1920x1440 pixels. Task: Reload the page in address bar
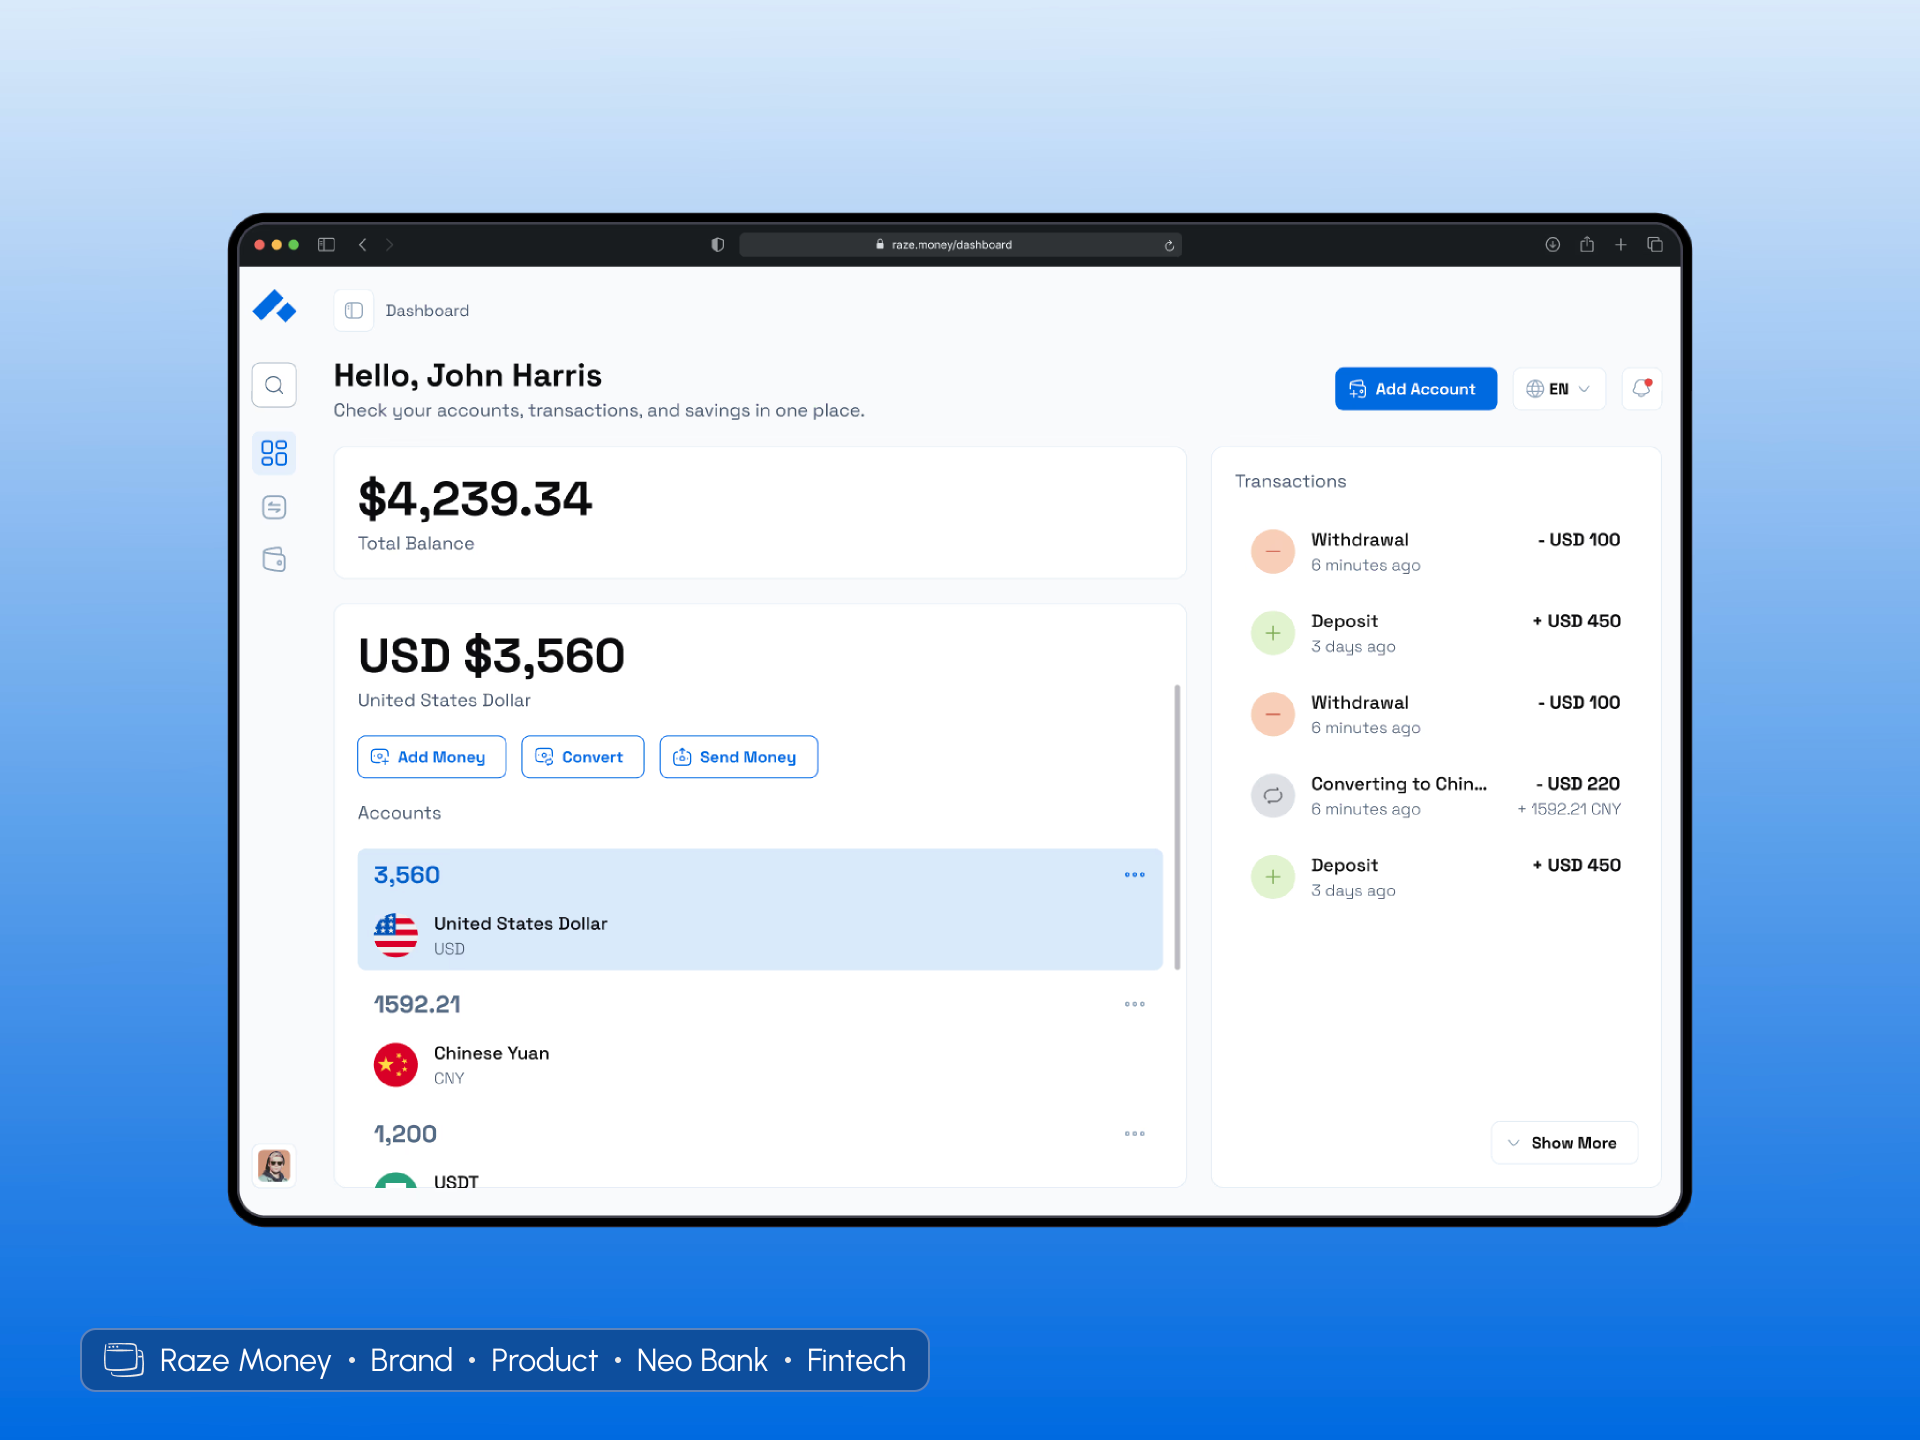pyautogui.click(x=1169, y=245)
